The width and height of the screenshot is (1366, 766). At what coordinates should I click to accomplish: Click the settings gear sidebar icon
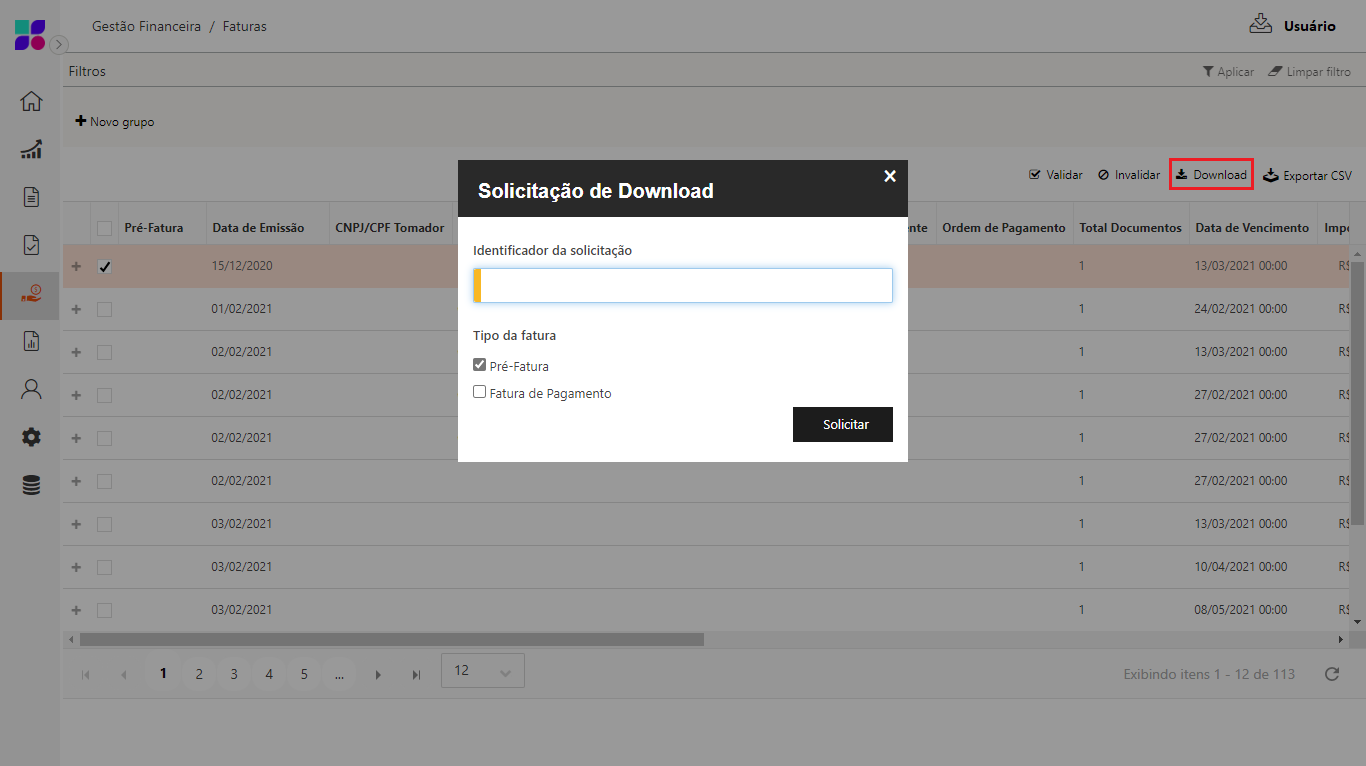point(31,437)
